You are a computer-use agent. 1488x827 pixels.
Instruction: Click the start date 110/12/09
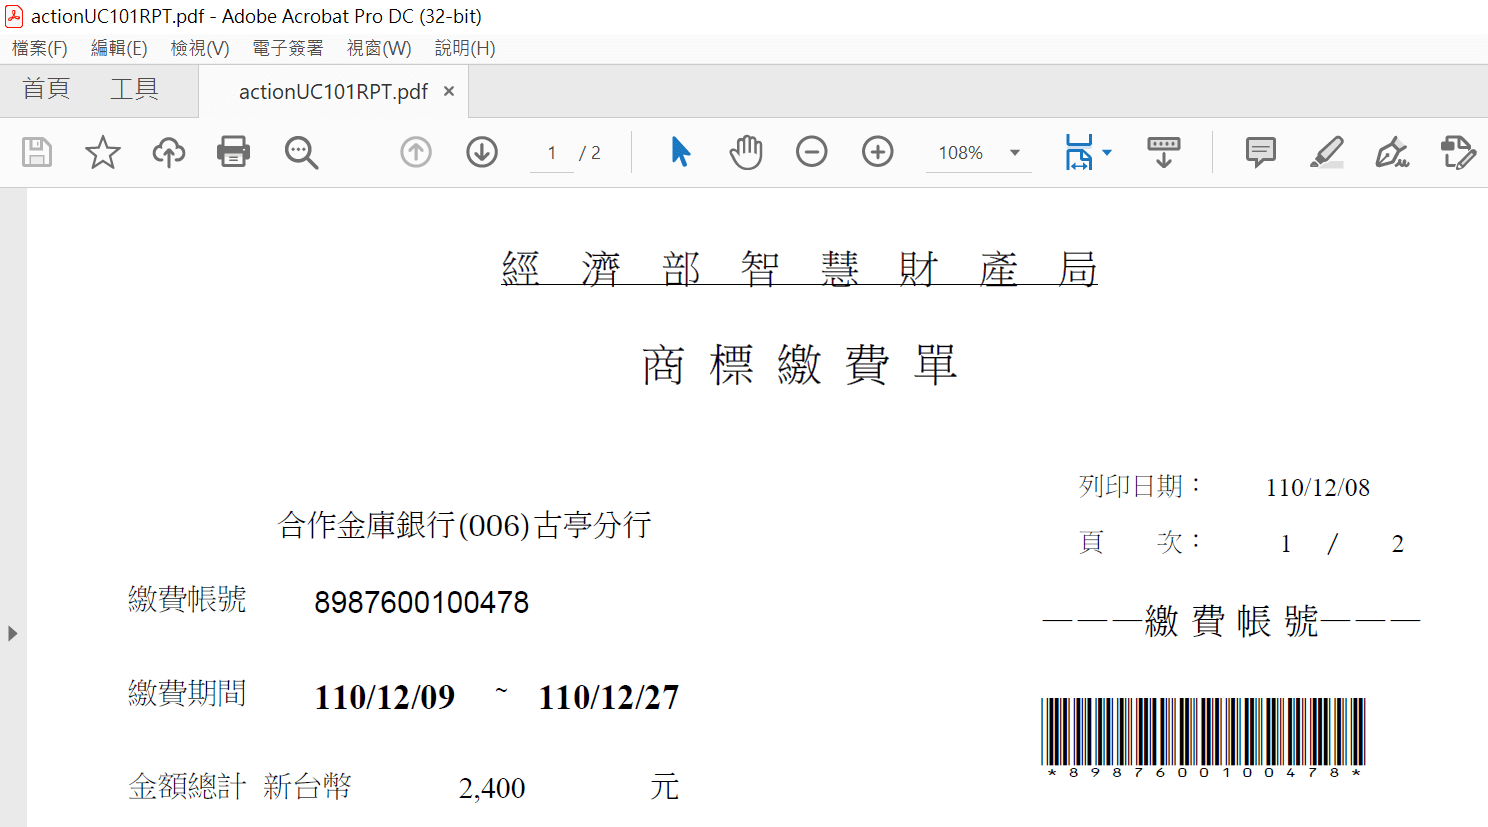[x=385, y=697]
